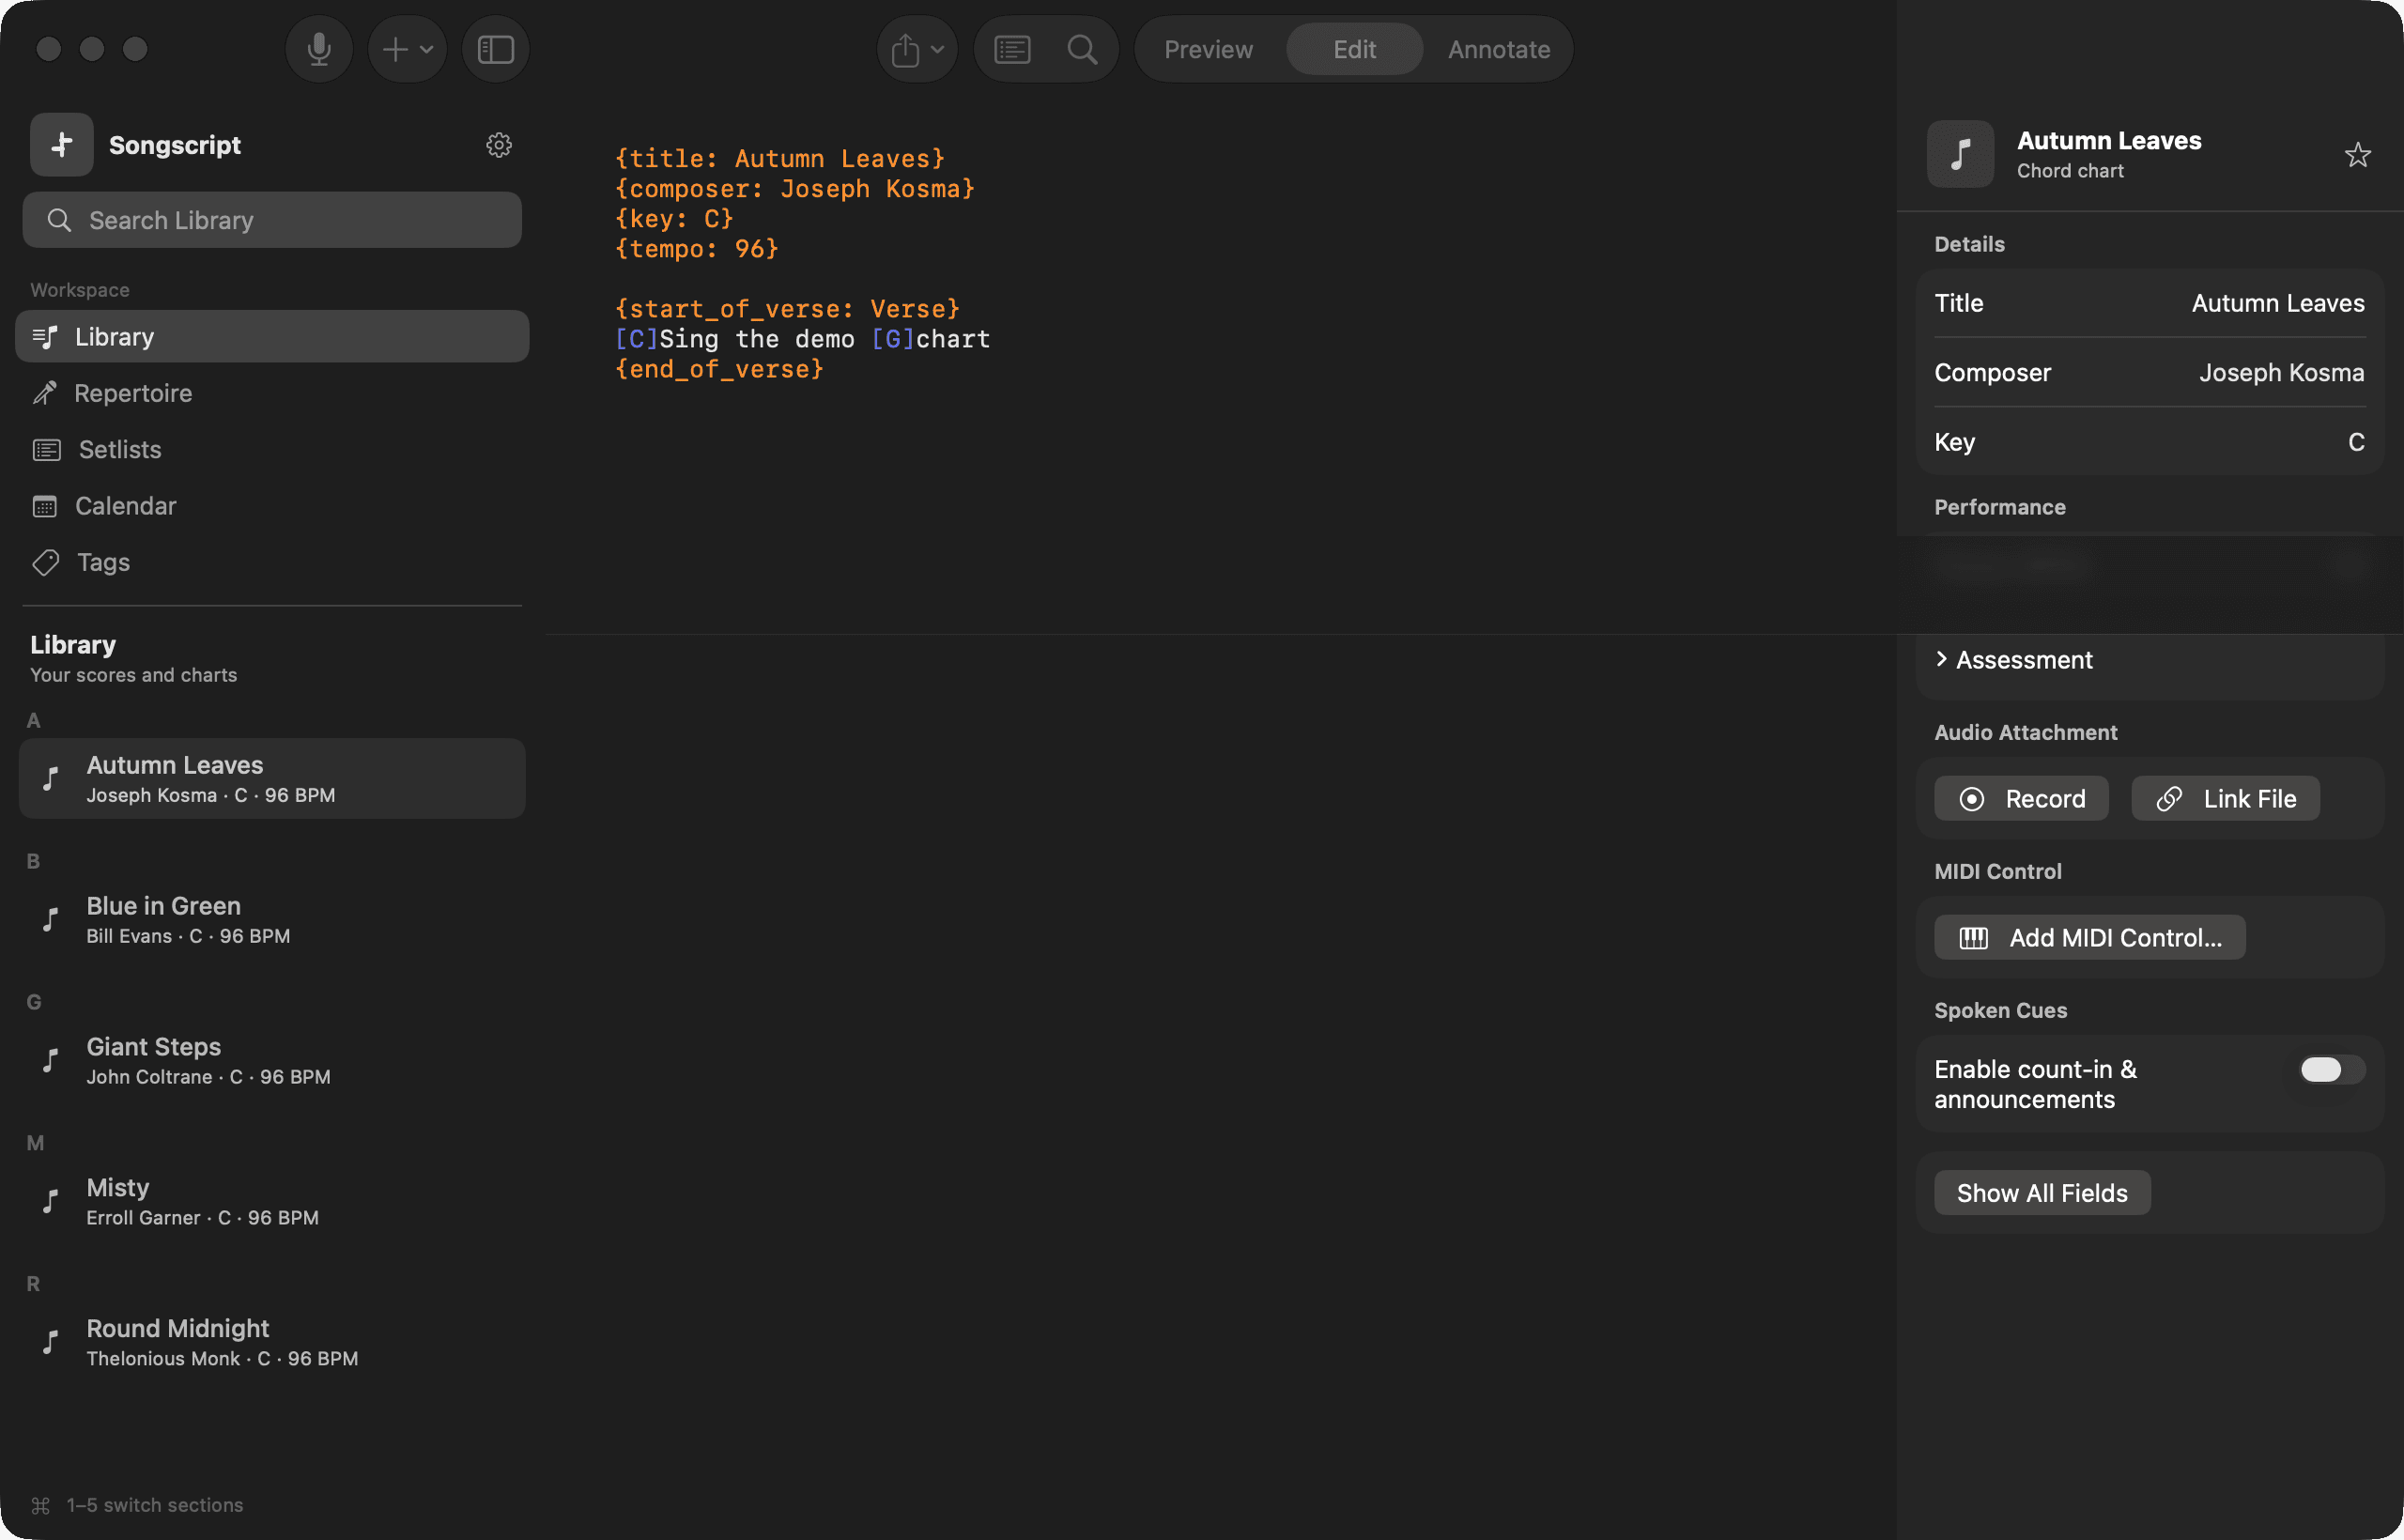The height and width of the screenshot is (1540, 2404).
Task: Switch to Annotate mode
Action: tap(1498, 49)
